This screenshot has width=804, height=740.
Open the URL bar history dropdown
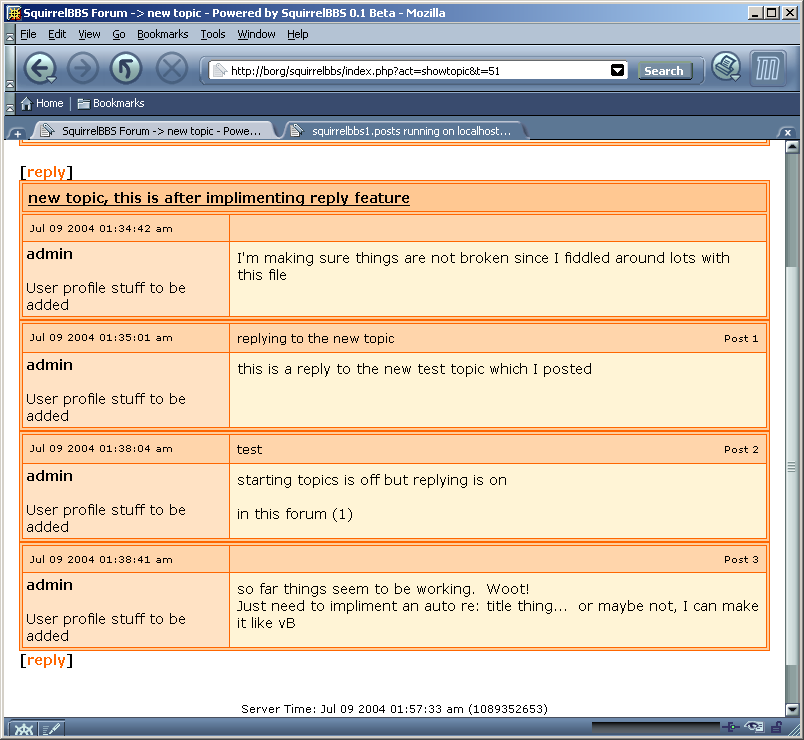click(x=617, y=70)
